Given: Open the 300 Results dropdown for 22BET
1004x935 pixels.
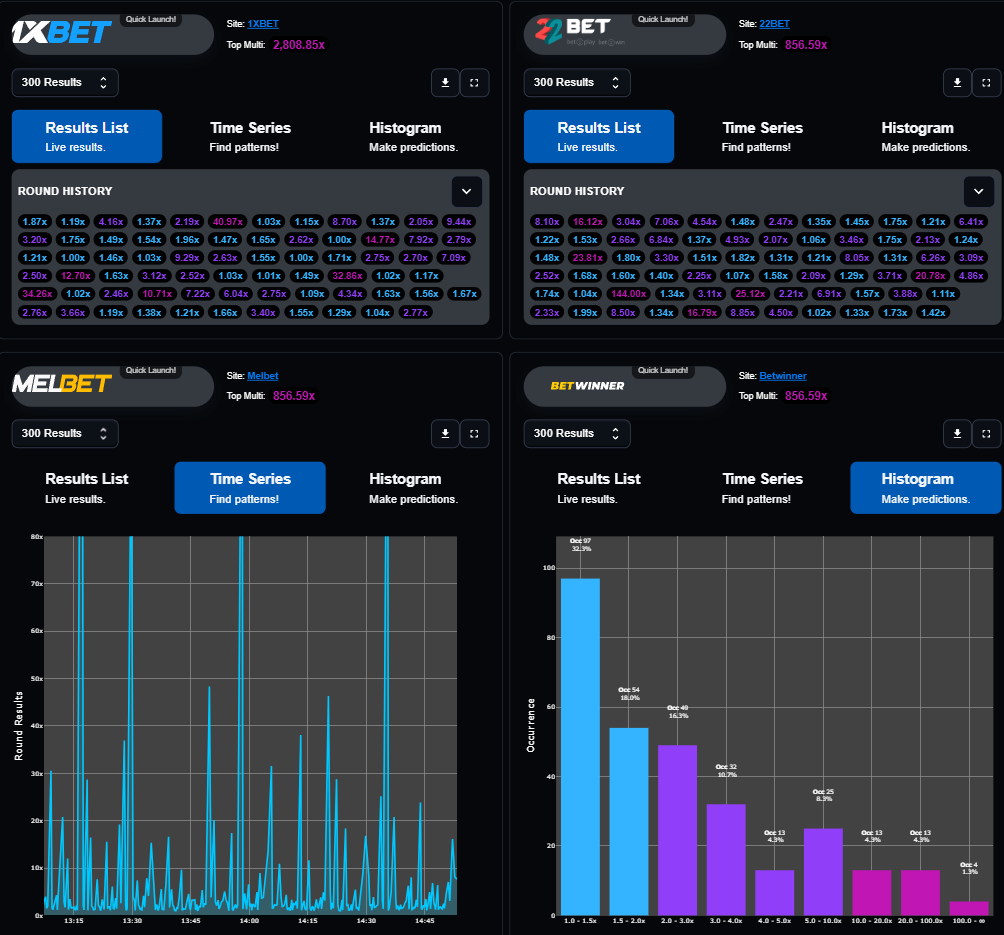Looking at the screenshot, I should [577, 83].
